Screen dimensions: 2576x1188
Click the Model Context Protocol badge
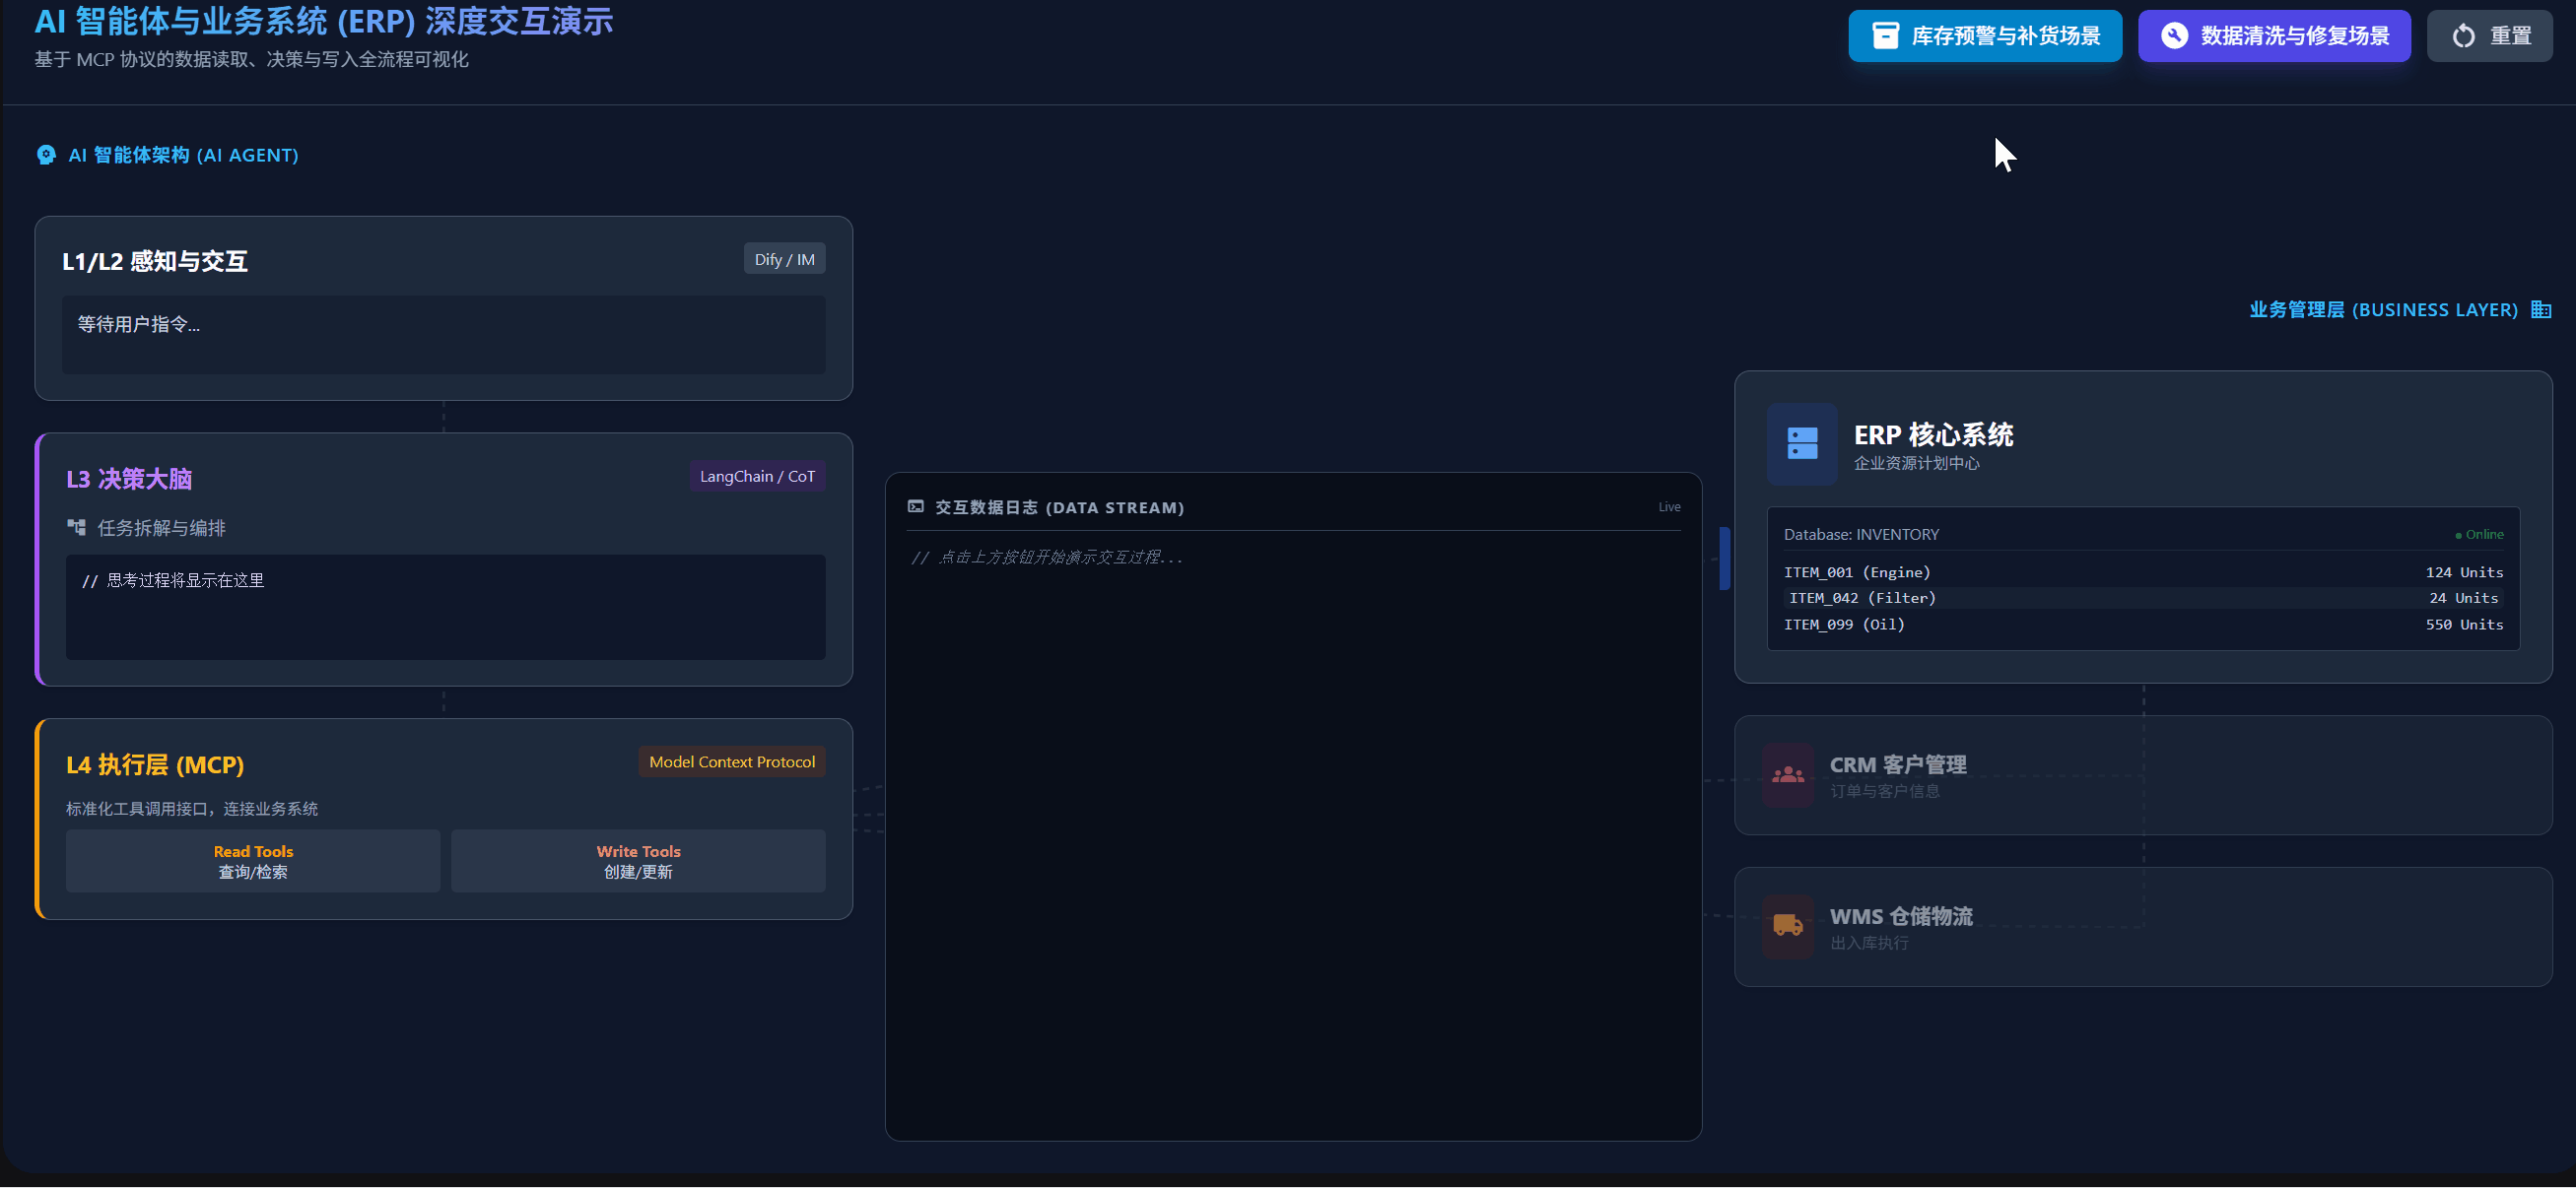tap(731, 762)
